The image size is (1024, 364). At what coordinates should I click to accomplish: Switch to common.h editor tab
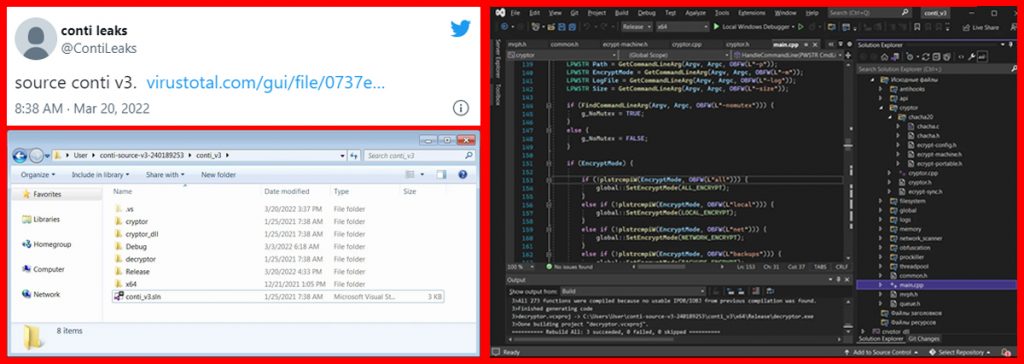tap(564, 44)
